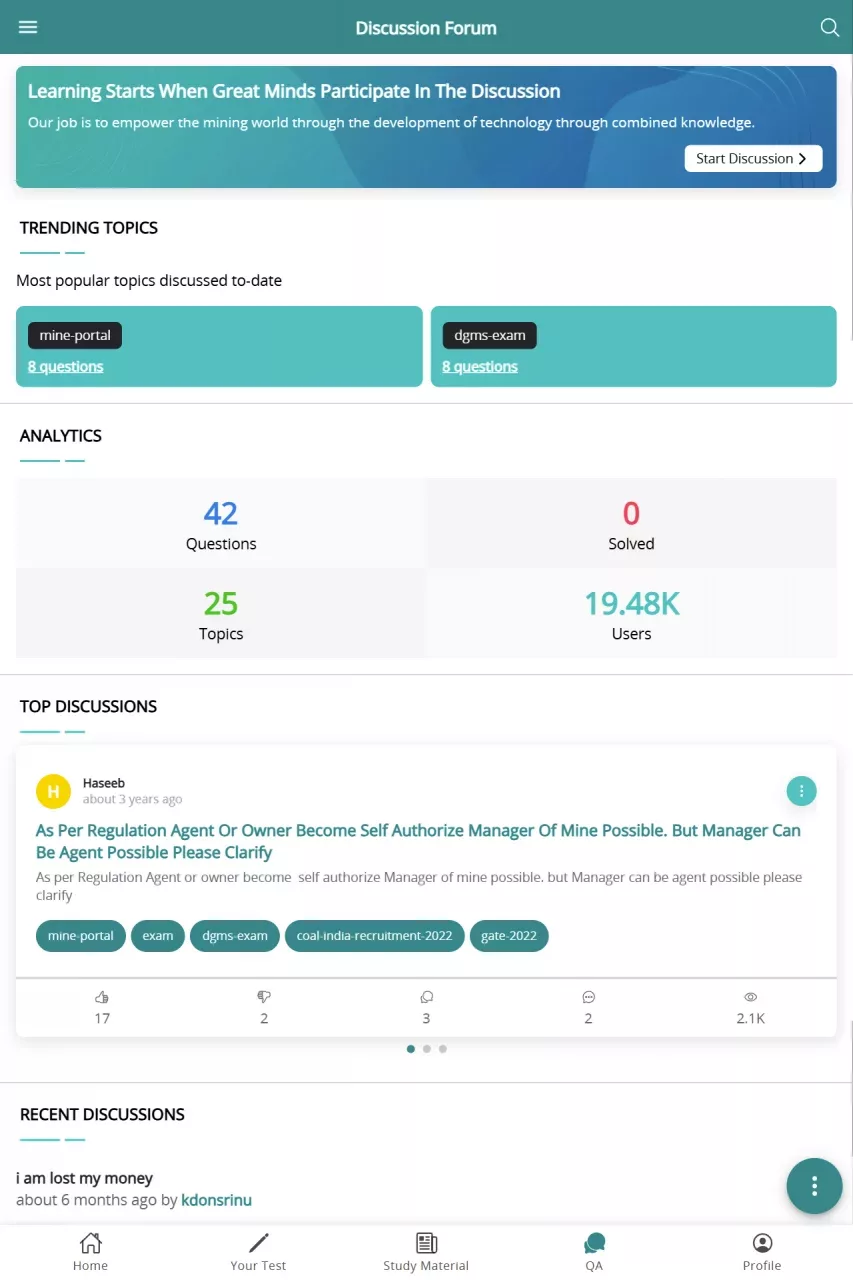This screenshot has width=853, height=1280.
Task: Show the second top discussion slide dot
Action: 427,1049
